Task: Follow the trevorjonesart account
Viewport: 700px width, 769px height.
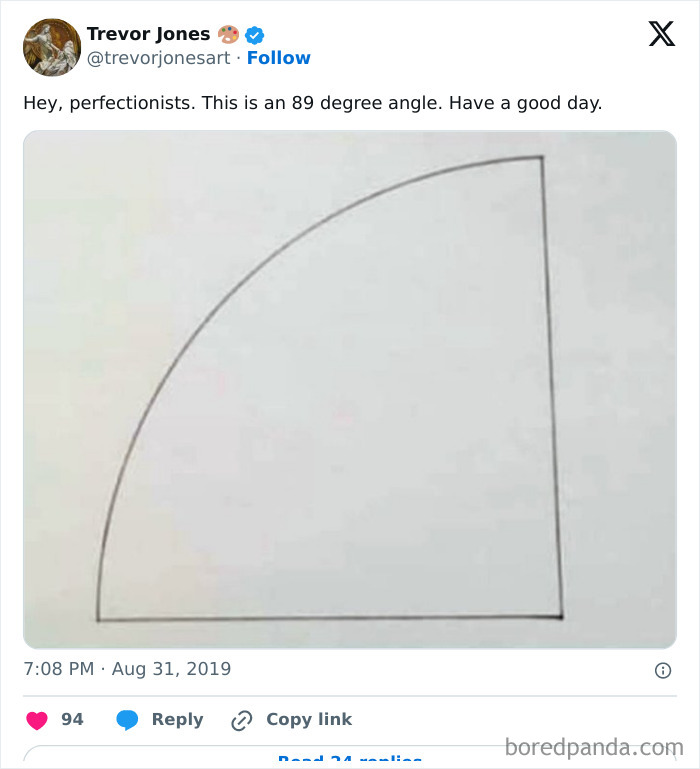Action: click(279, 58)
